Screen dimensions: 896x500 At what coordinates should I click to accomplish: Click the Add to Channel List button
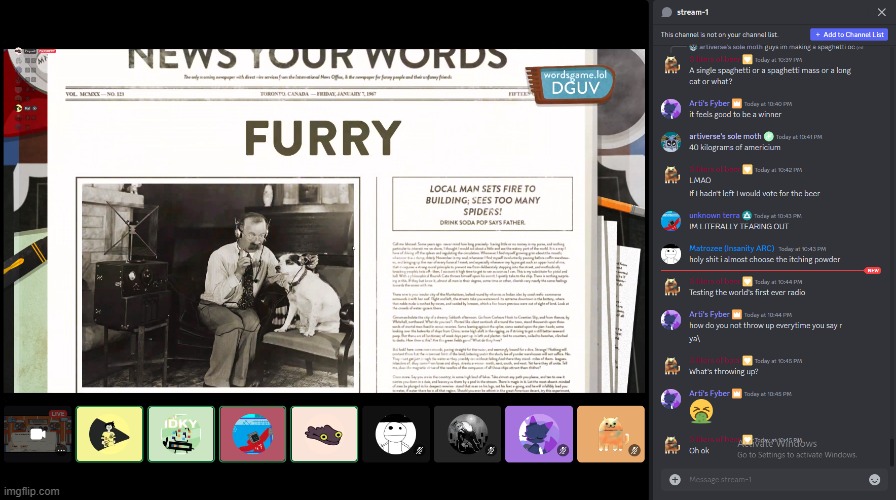[x=849, y=34]
